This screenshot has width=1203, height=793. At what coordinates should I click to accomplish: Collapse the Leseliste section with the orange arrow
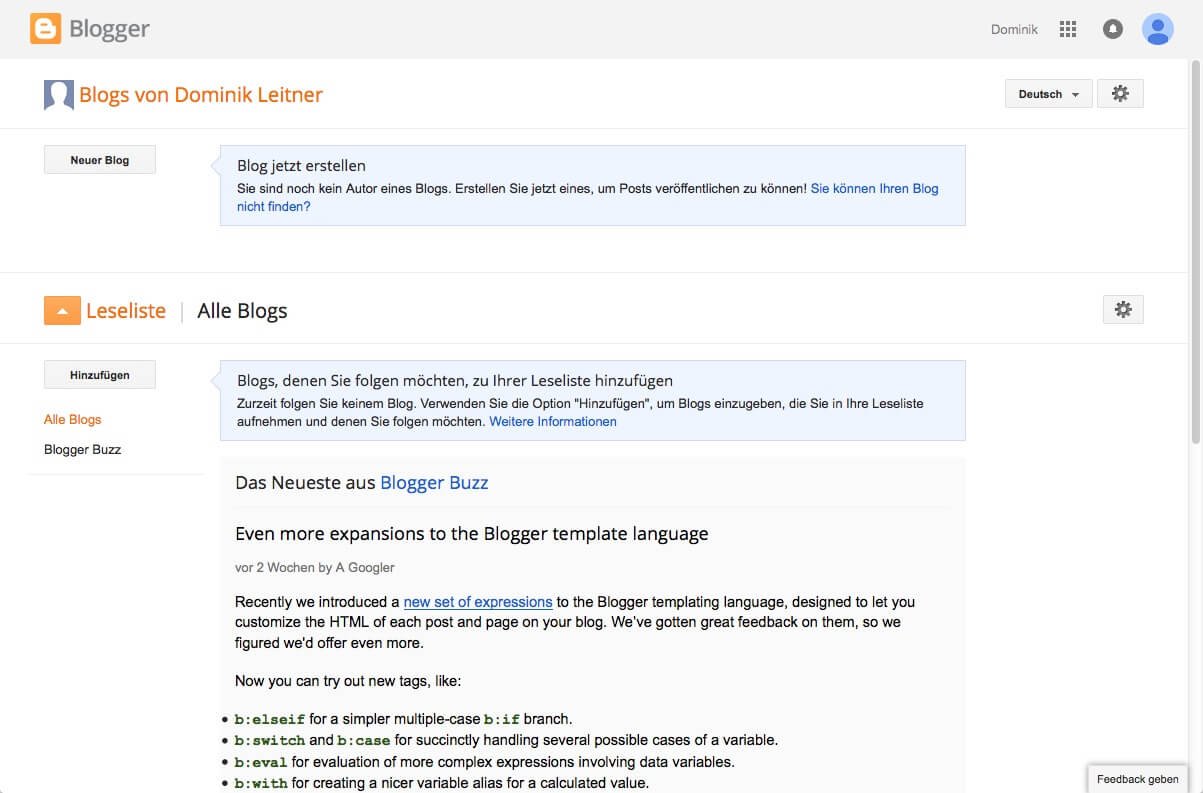[62, 310]
